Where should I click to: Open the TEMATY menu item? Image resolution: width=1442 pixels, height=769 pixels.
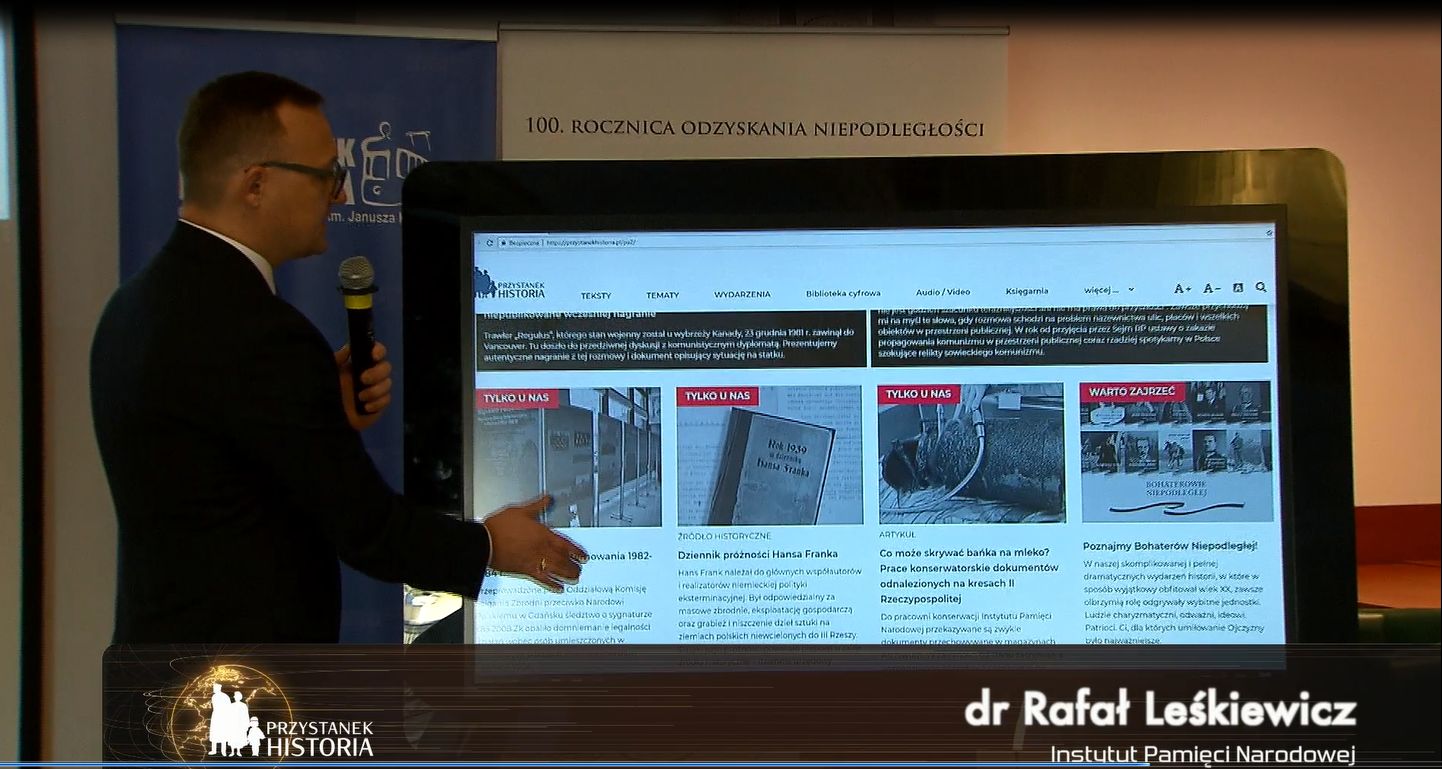click(662, 295)
